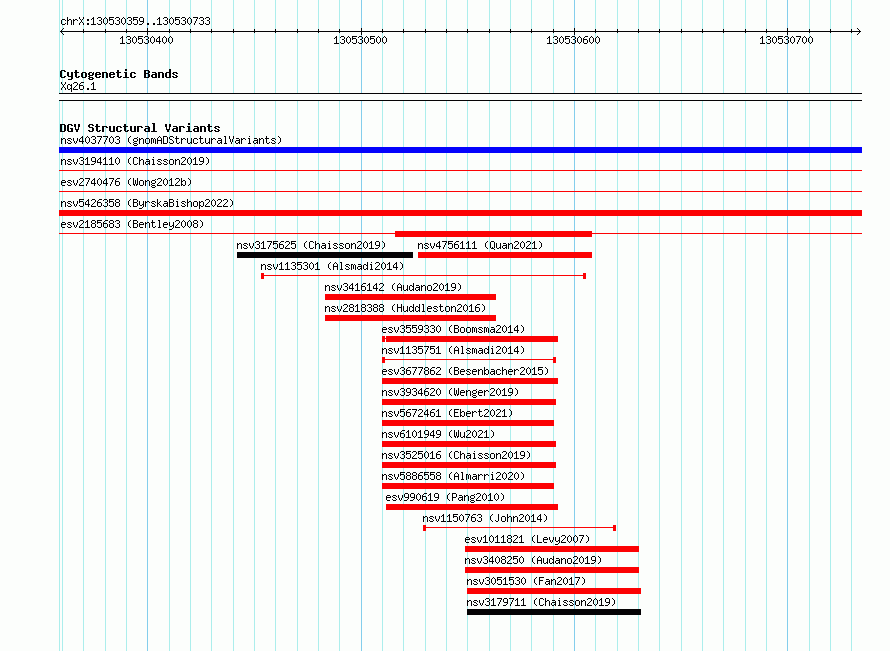Click ruler coordinate 130530700
The image size is (890, 651).
pyautogui.click(x=786, y=40)
